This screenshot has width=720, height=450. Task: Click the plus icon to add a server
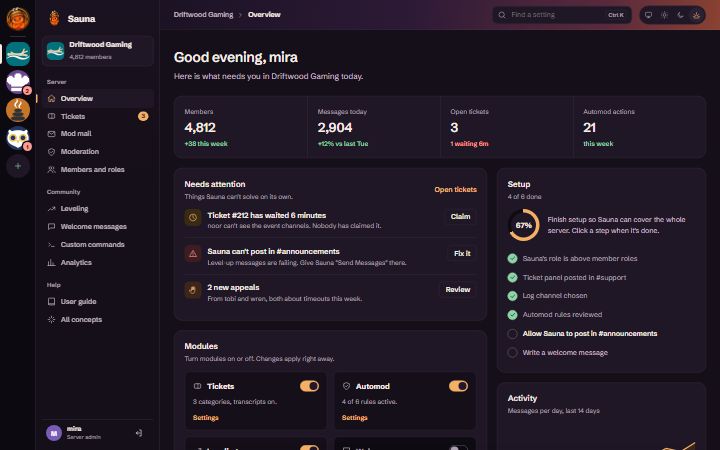tap(18, 166)
